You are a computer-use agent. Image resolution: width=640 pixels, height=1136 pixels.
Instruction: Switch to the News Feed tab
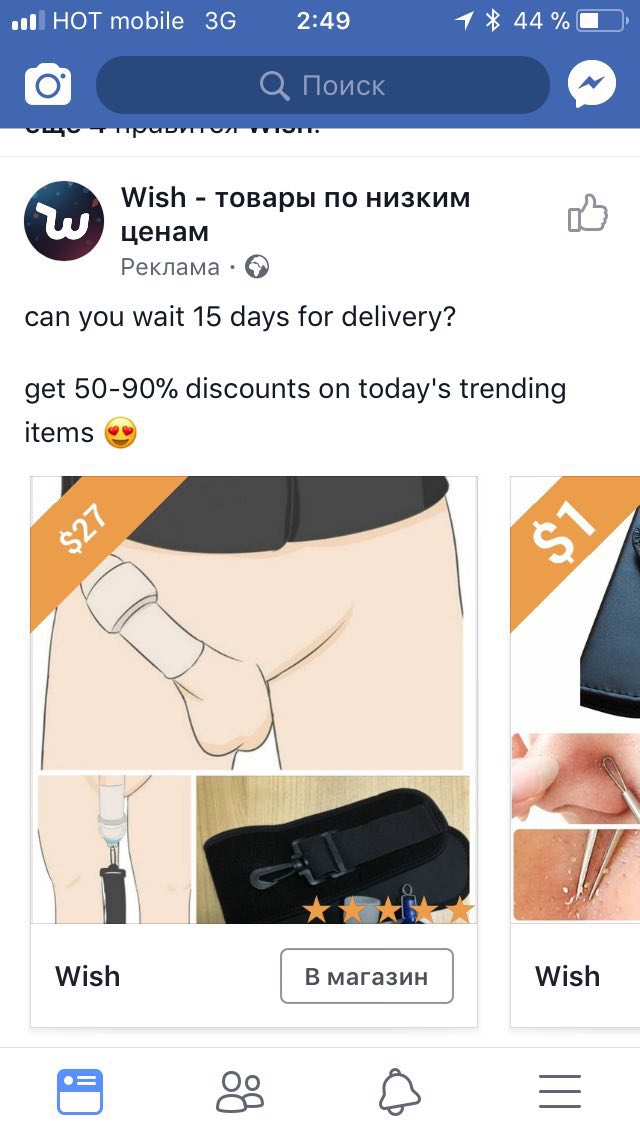(80, 1091)
